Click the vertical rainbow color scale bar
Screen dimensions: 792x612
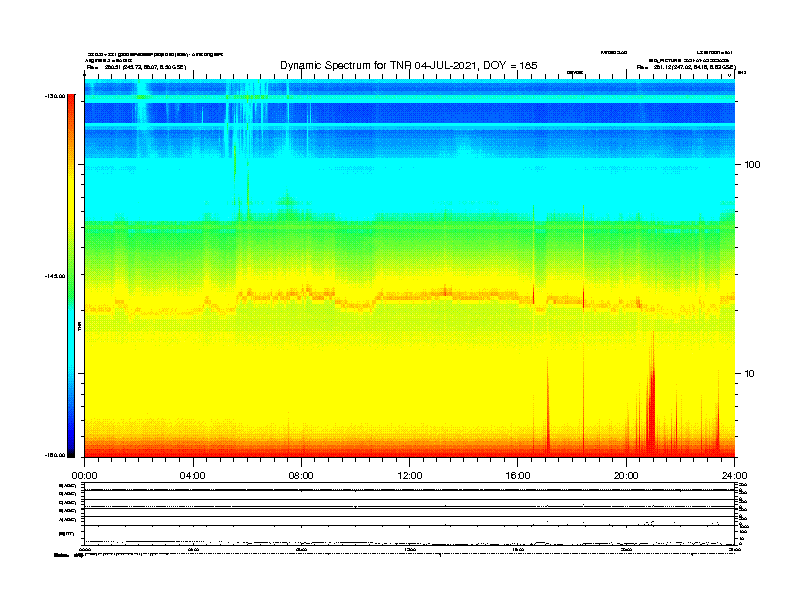click(x=71, y=276)
